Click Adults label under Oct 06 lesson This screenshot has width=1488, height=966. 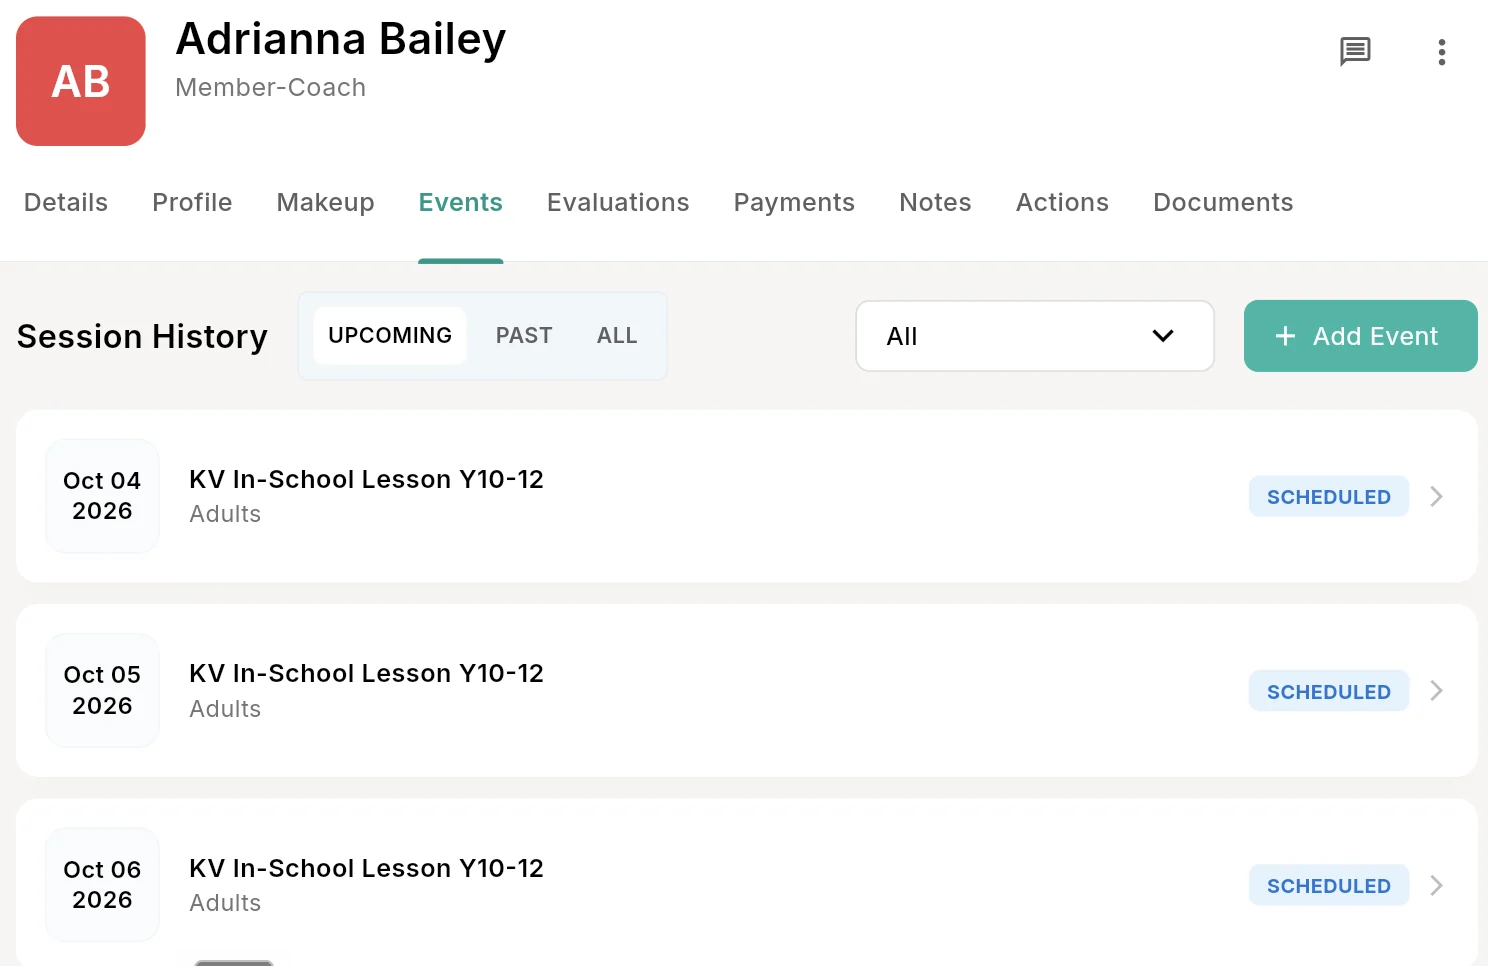pyautogui.click(x=225, y=903)
